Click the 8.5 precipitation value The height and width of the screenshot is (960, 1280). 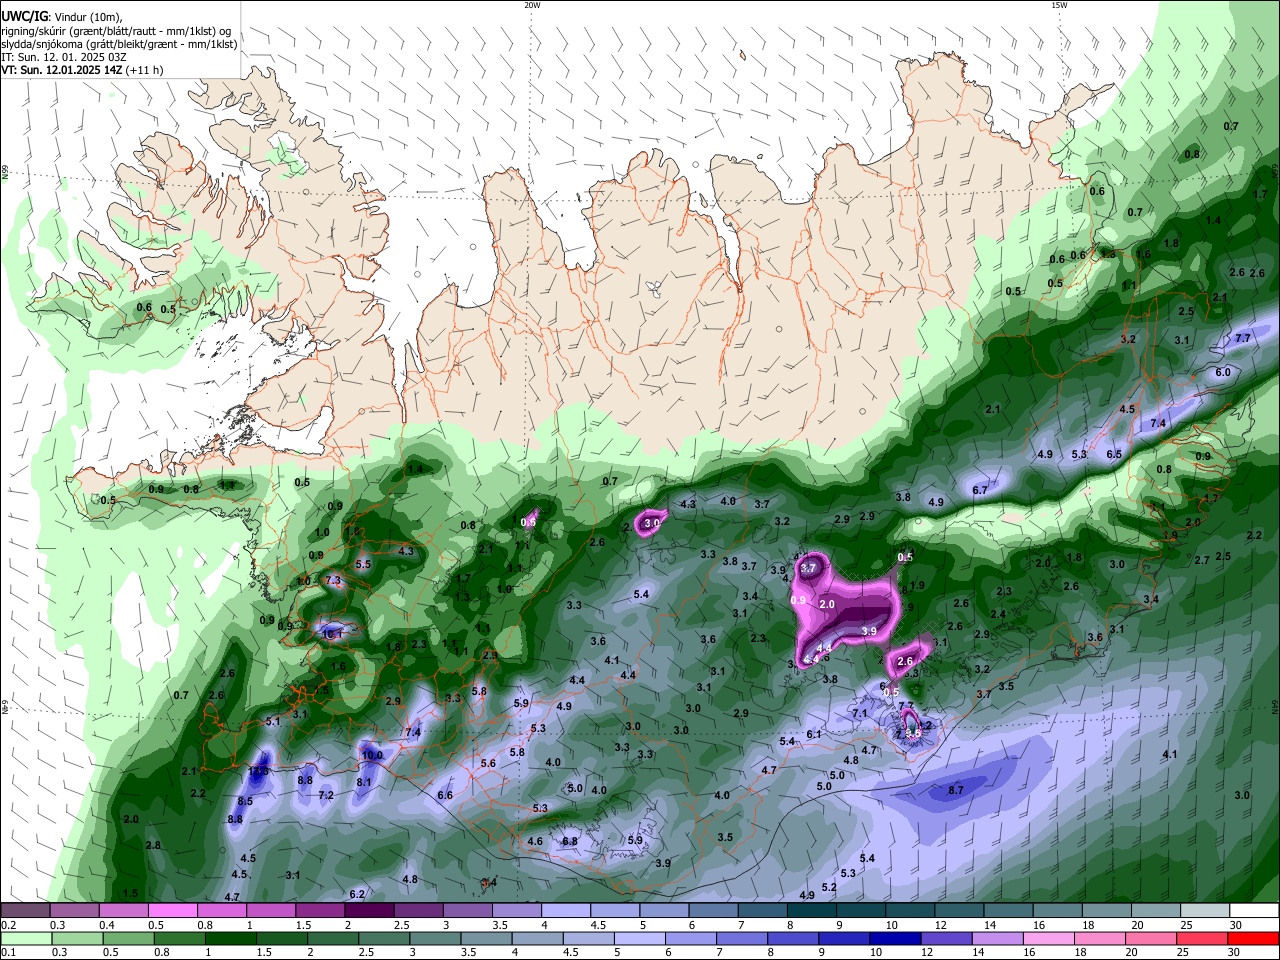[246, 801]
